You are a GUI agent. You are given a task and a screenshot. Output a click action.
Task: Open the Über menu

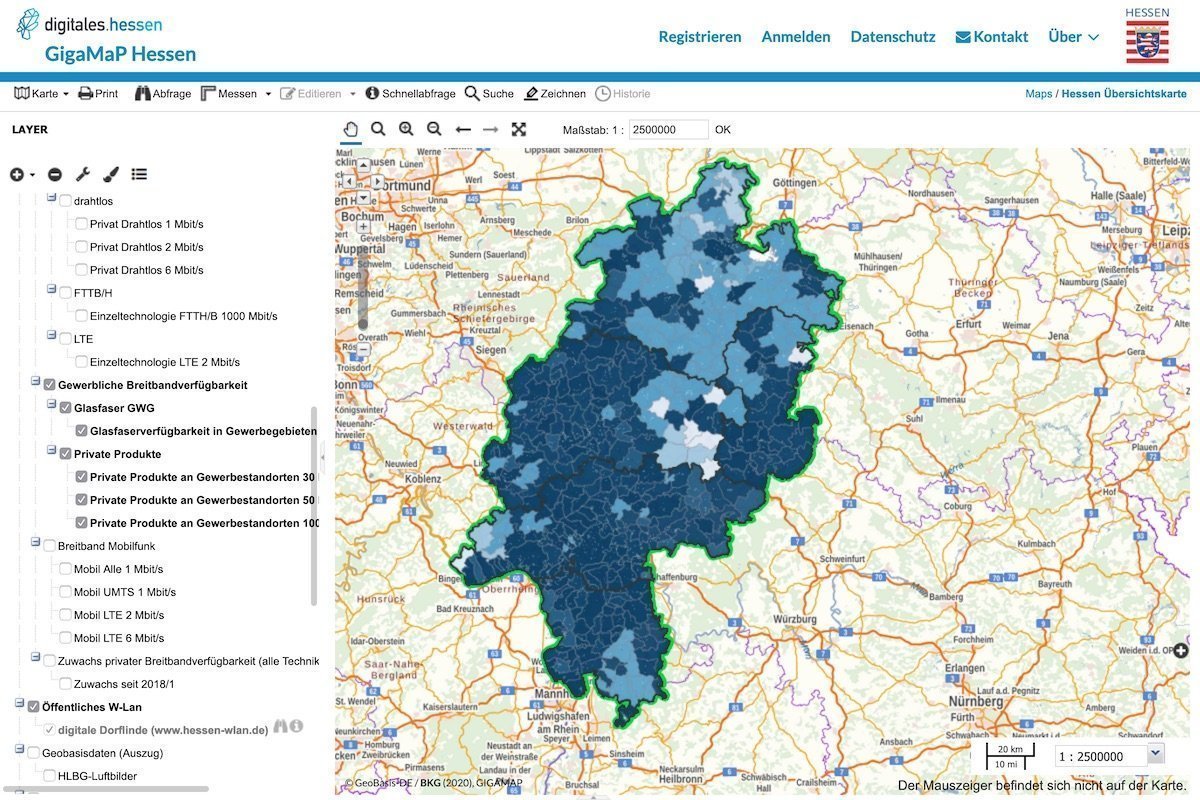tap(1074, 36)
